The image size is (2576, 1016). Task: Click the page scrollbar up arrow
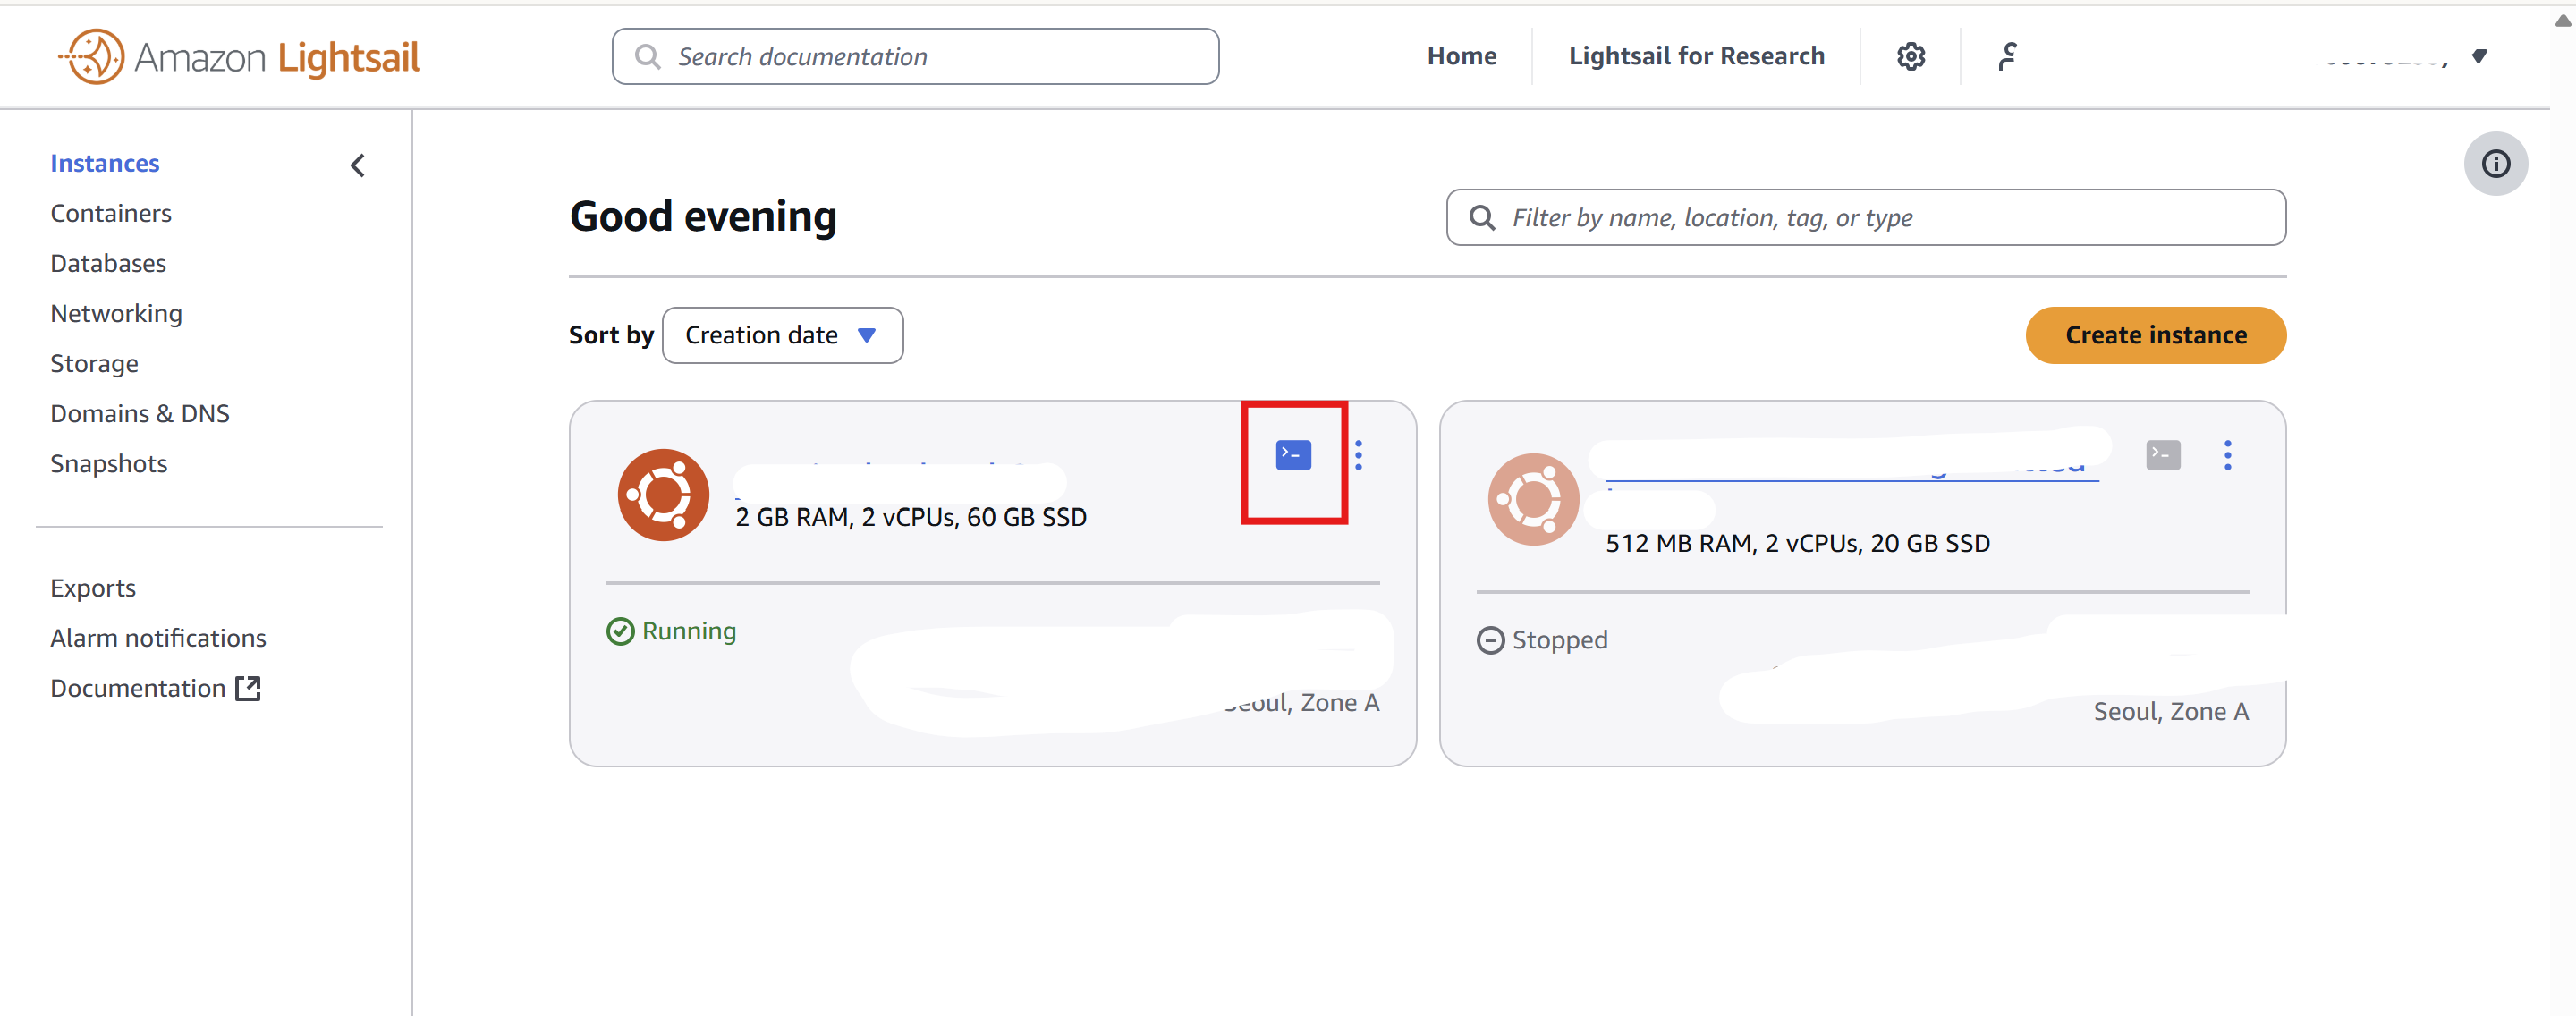coord(2563,20)
